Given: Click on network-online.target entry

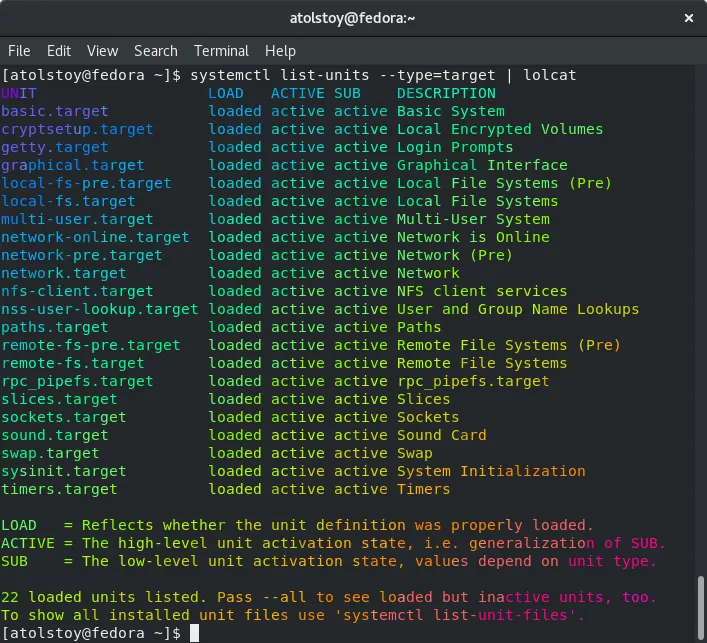Looking at the screenshot, I should (95, 237).
